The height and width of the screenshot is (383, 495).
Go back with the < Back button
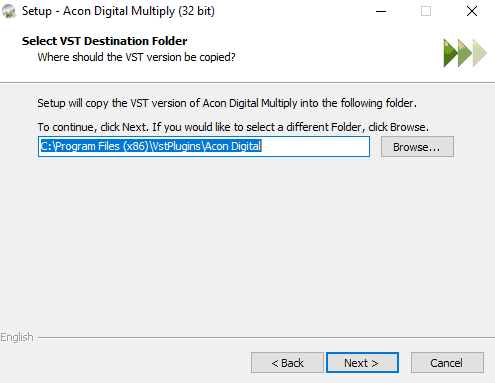point(287,362)
